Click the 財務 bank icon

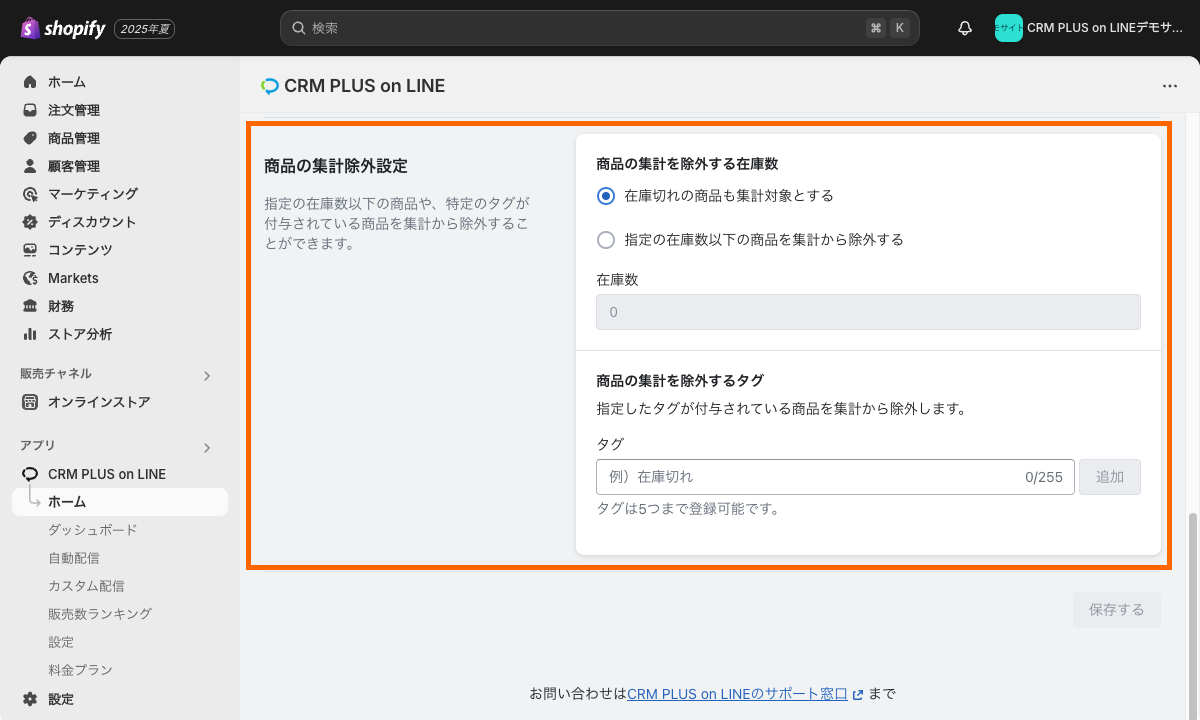pos(30,306)
